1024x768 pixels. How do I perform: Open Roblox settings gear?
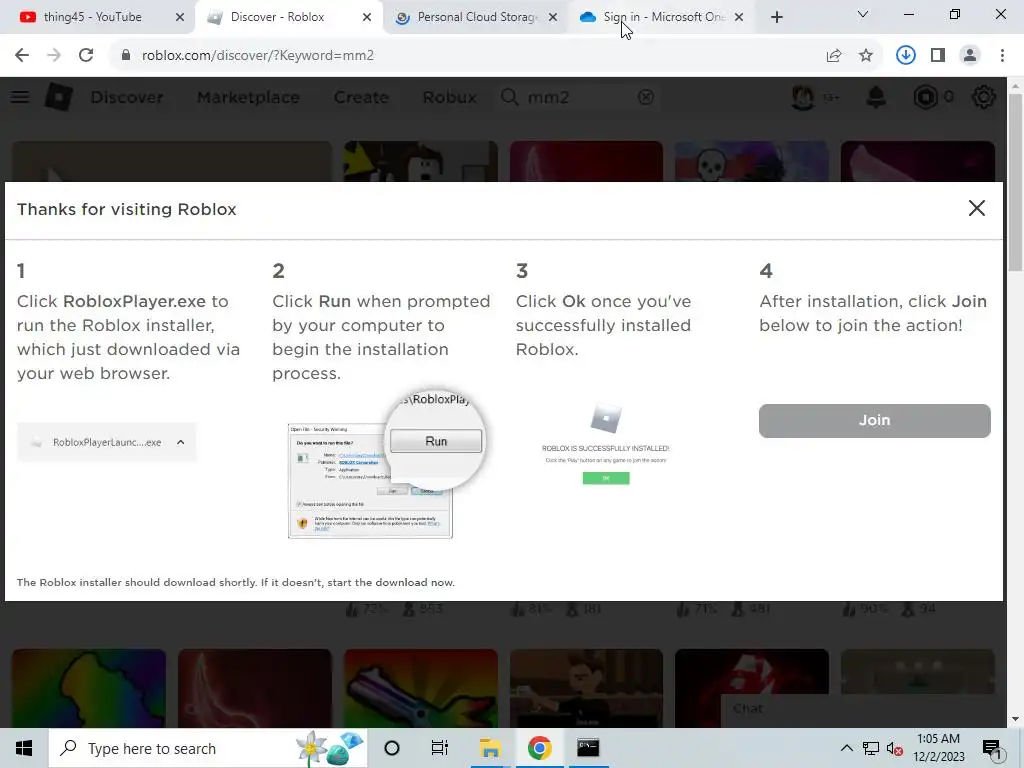pos(984,97)
